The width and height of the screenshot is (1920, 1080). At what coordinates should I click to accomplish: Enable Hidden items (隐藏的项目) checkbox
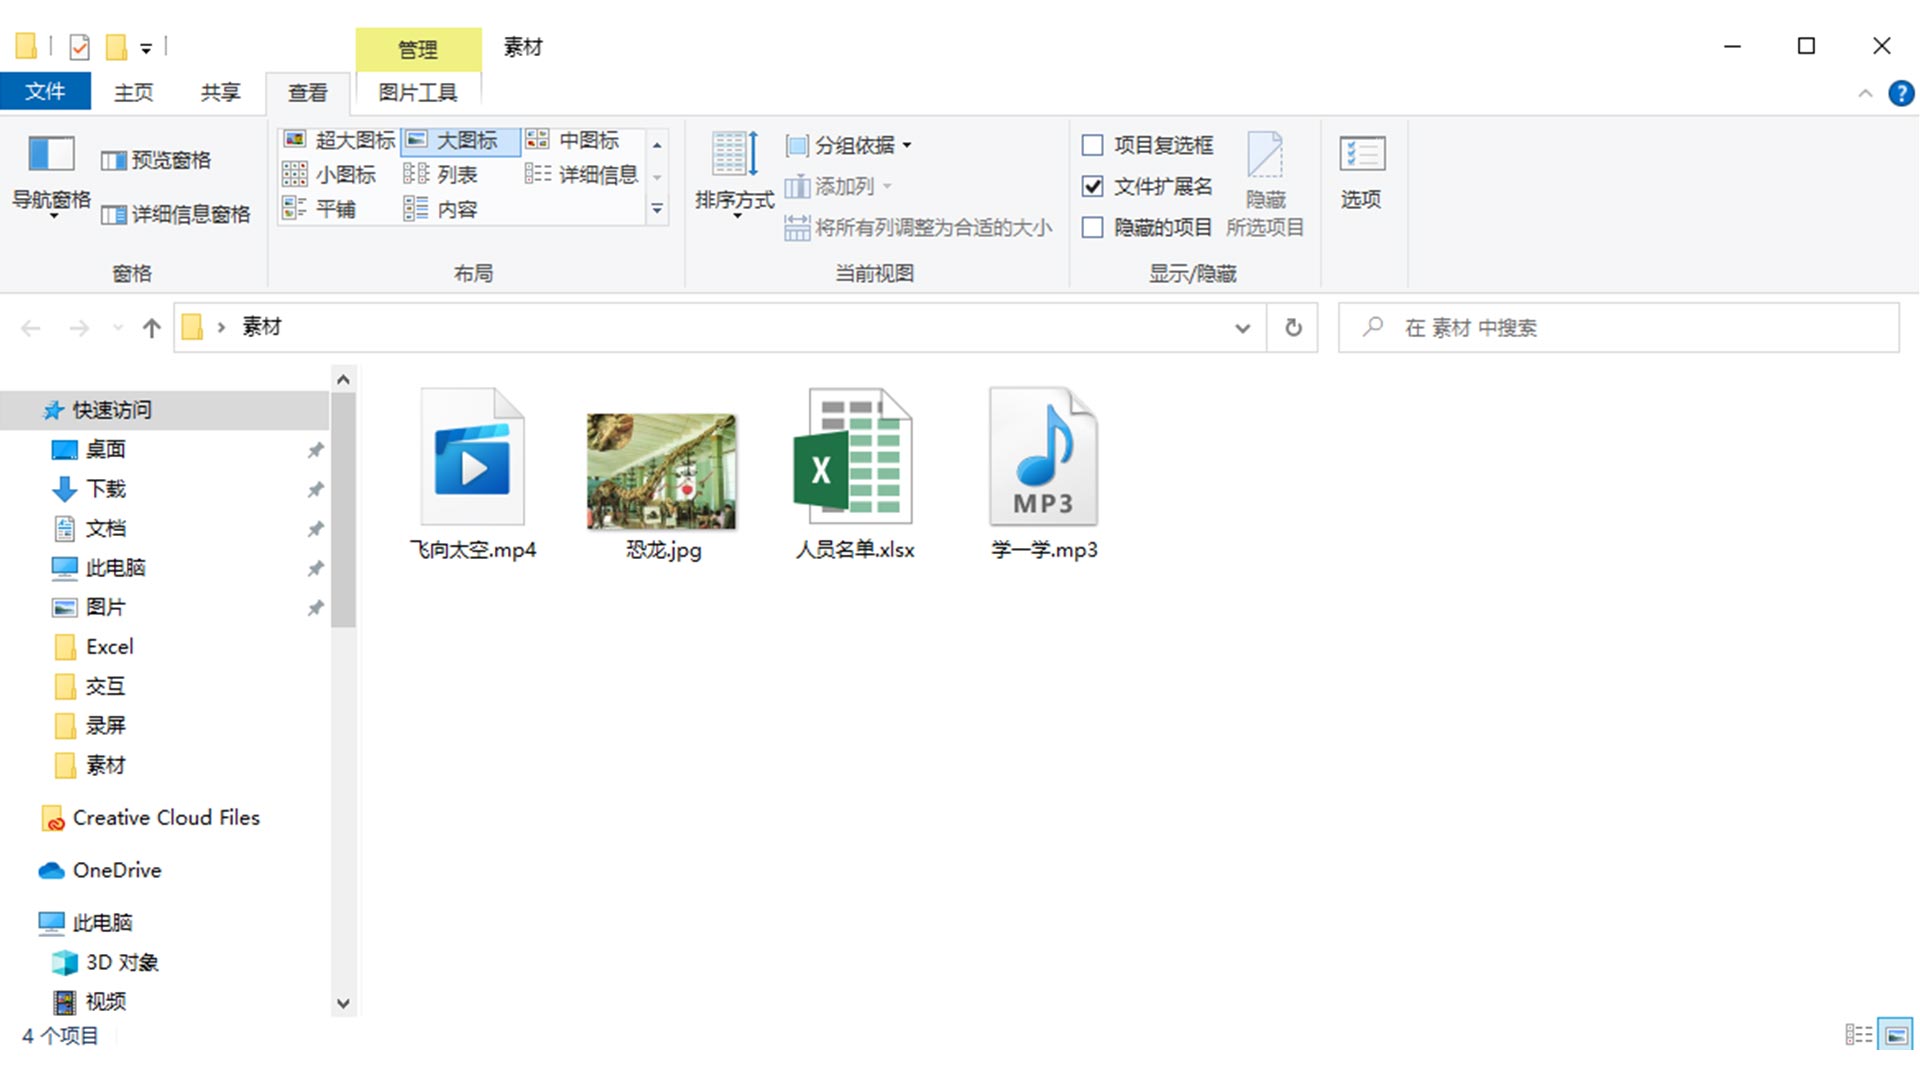coord(1093,228)
